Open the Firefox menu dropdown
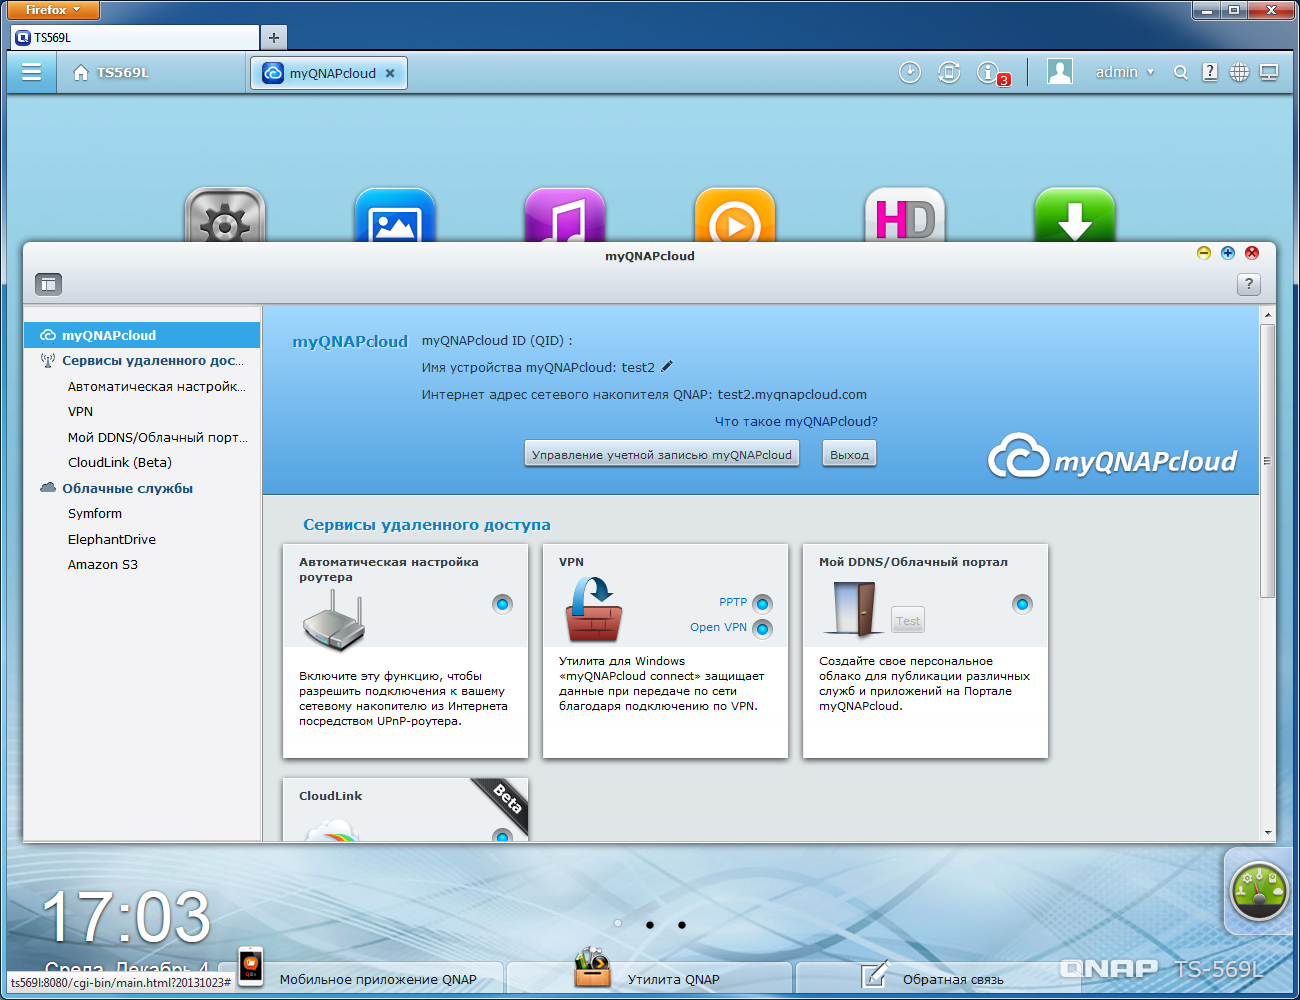1300x1000 pixels. (53, 10)
